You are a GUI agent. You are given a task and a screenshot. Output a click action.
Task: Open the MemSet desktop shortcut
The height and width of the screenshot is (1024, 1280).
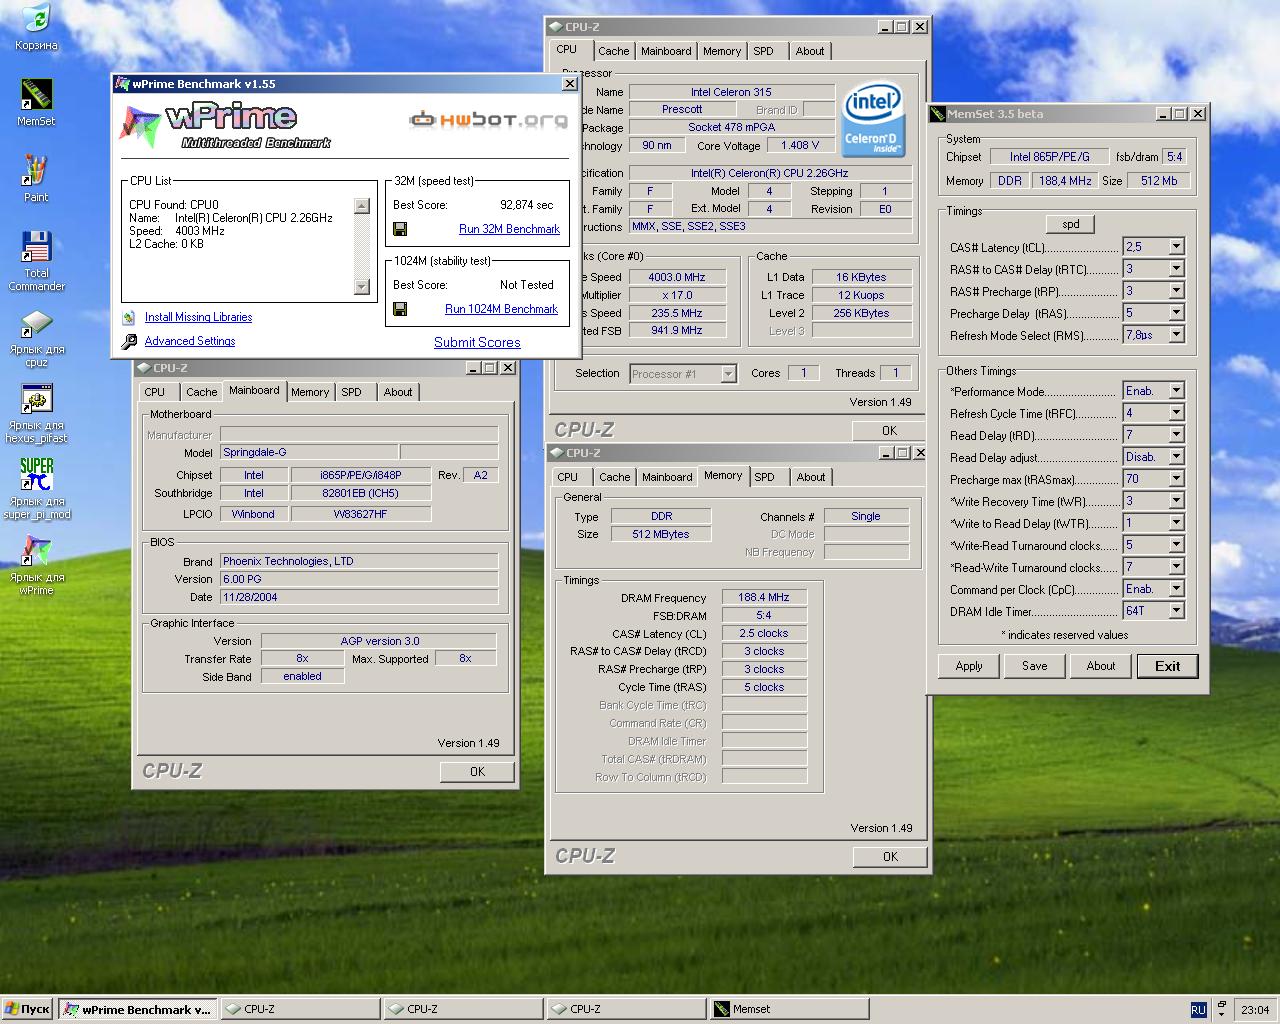coord(36,95)
